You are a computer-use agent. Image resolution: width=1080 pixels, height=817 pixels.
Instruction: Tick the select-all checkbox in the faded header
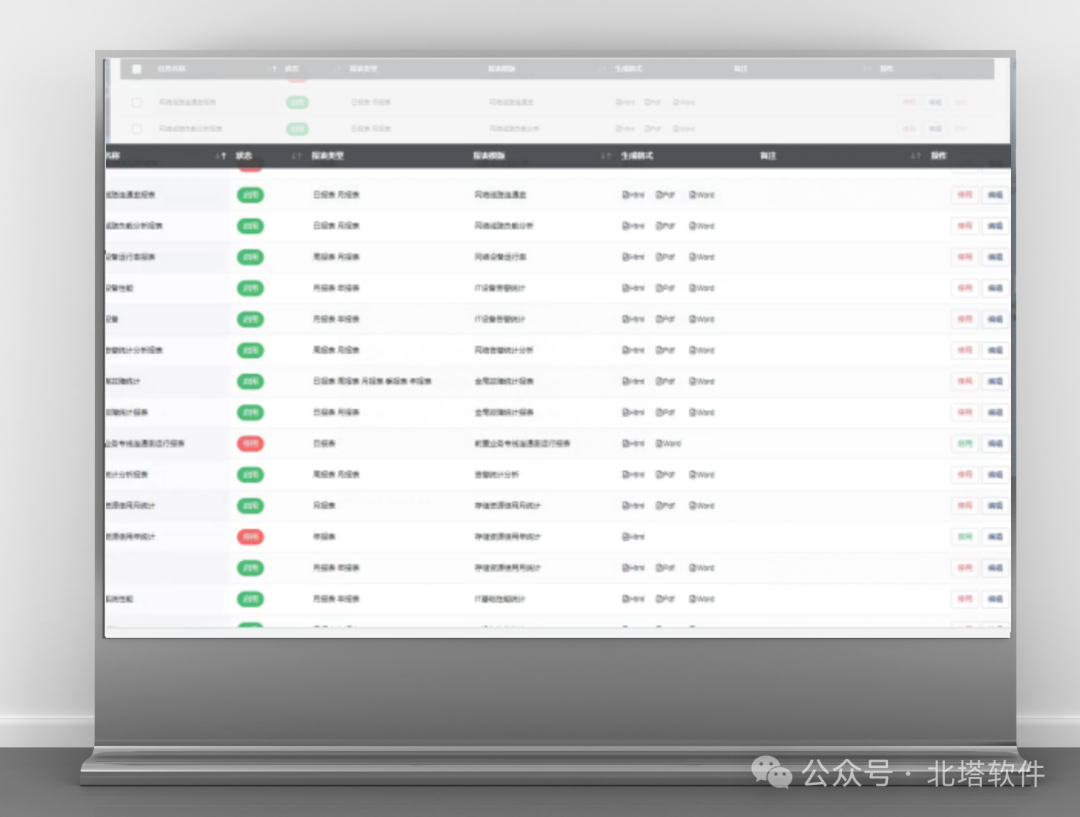136,69
